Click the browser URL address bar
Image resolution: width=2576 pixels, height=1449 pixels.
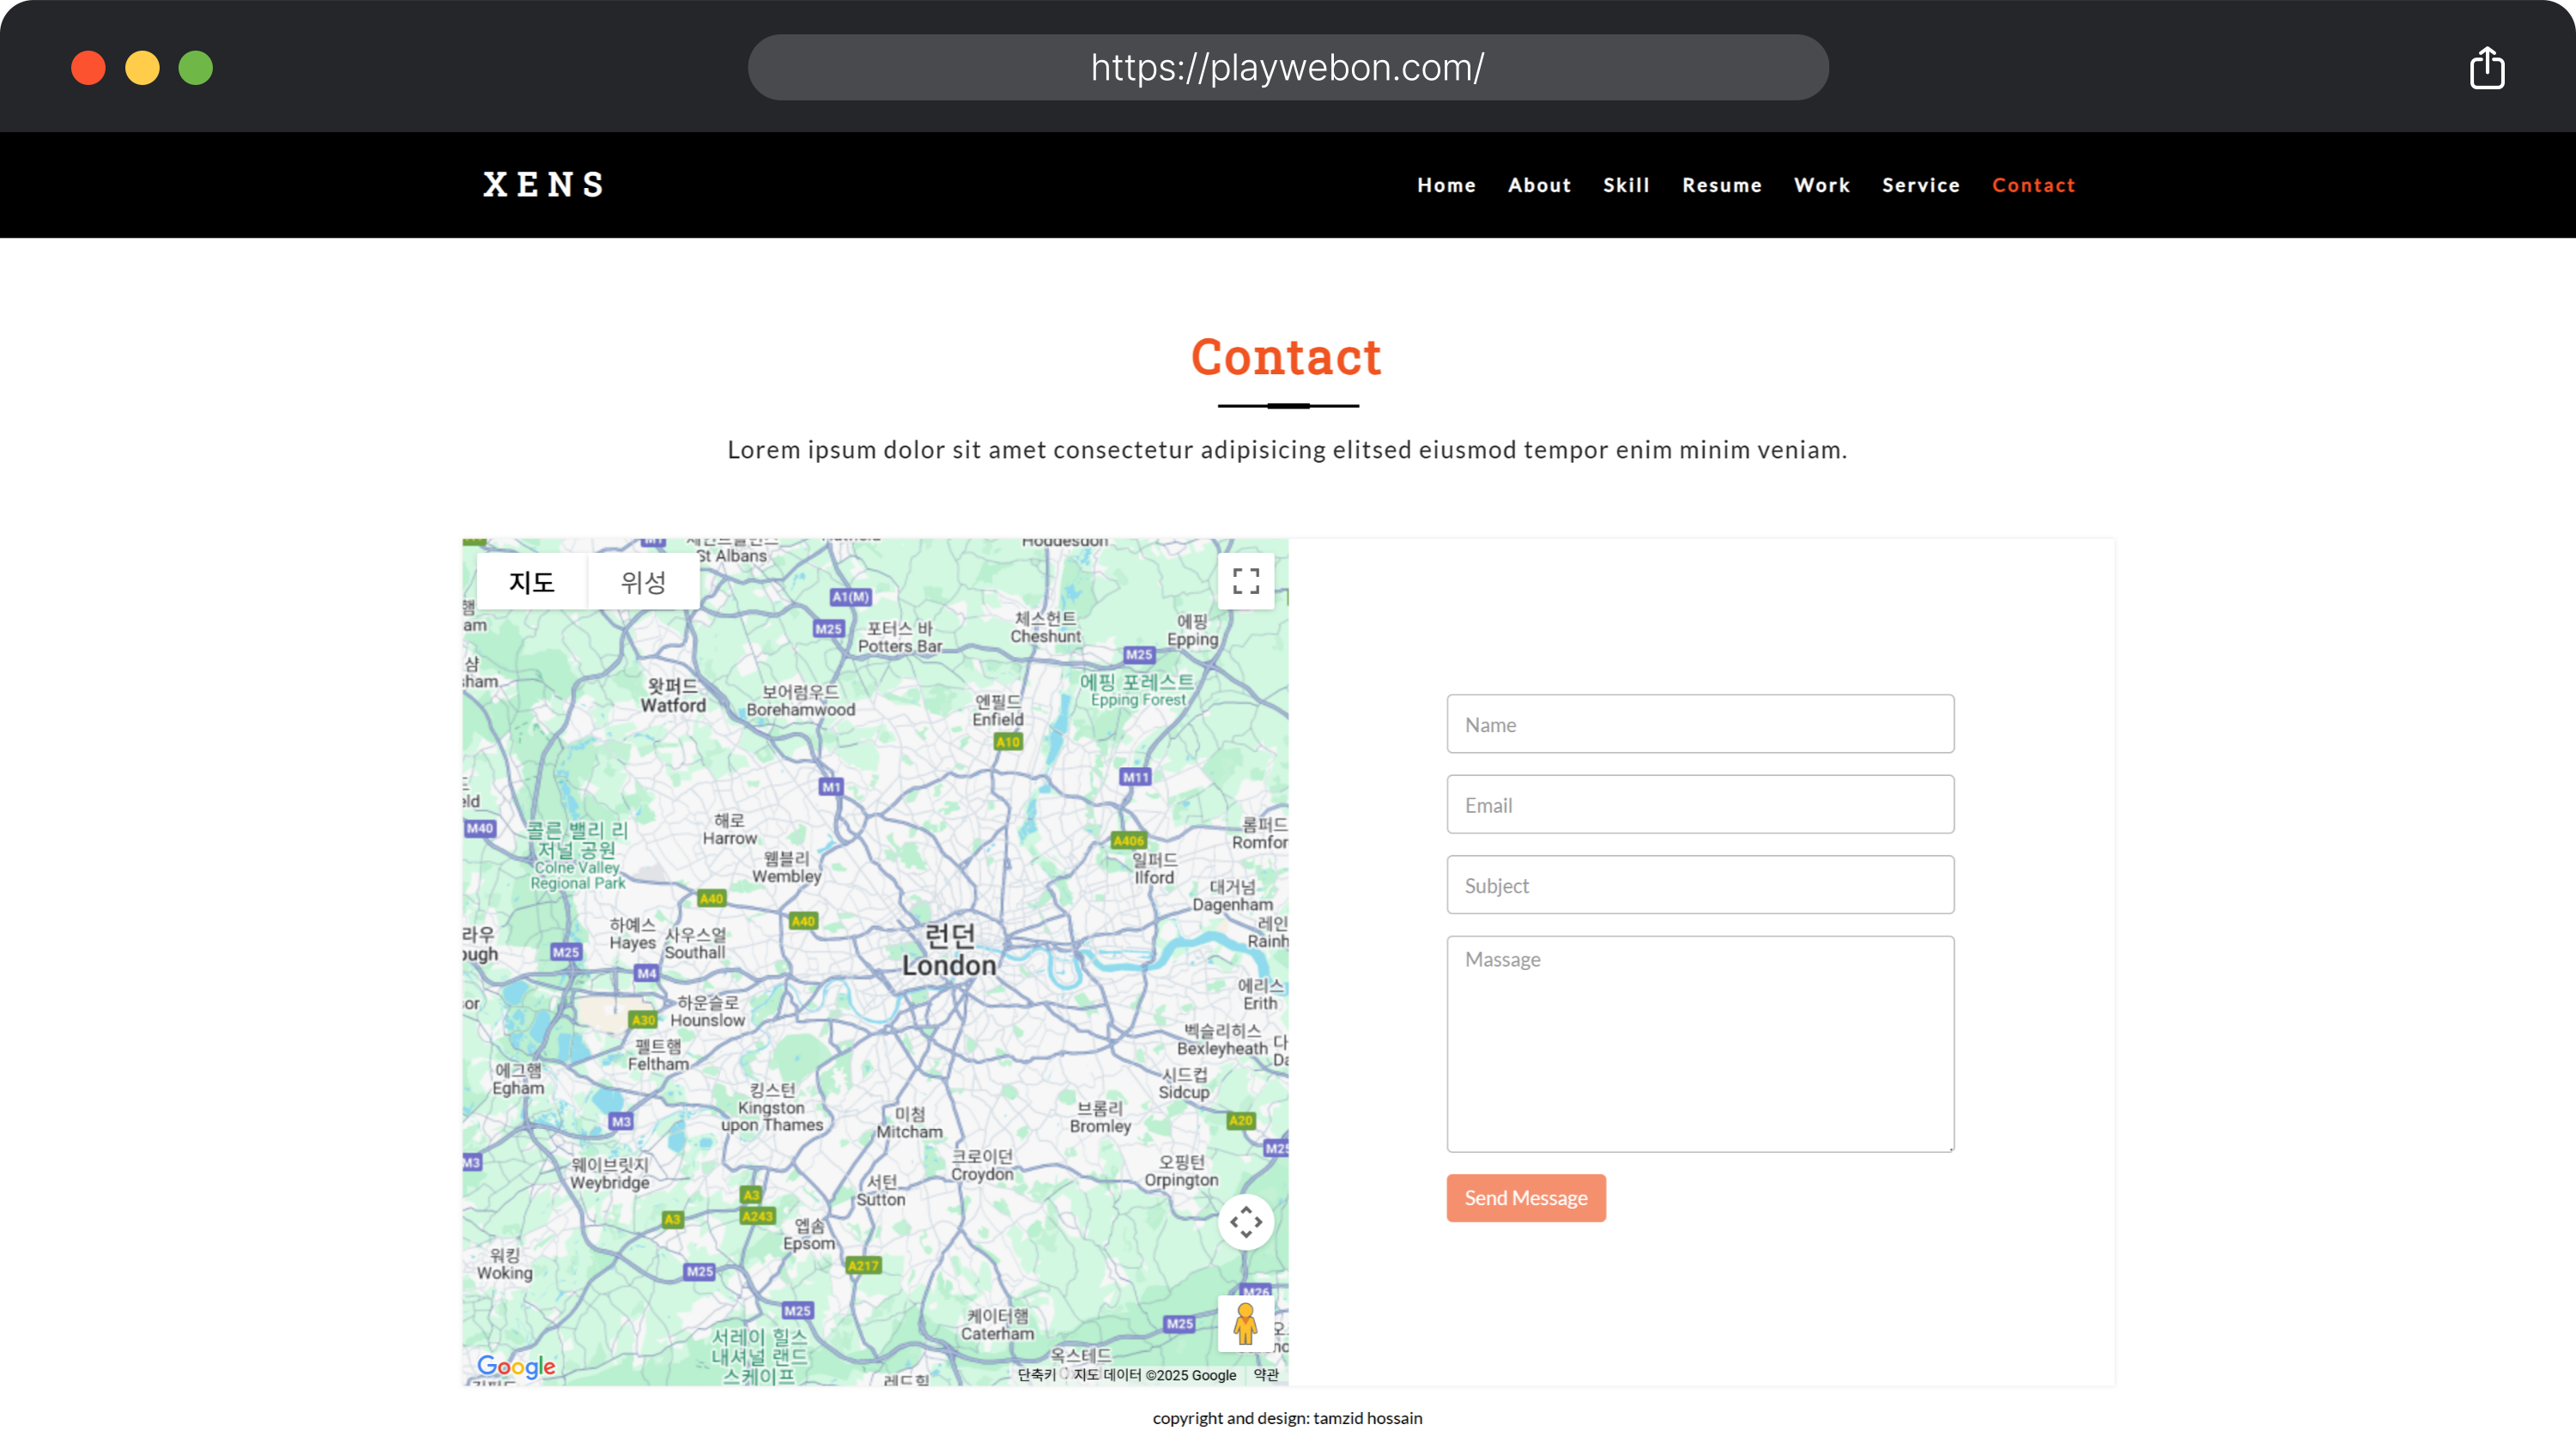pyautogui.click(x=1288, y=68)
